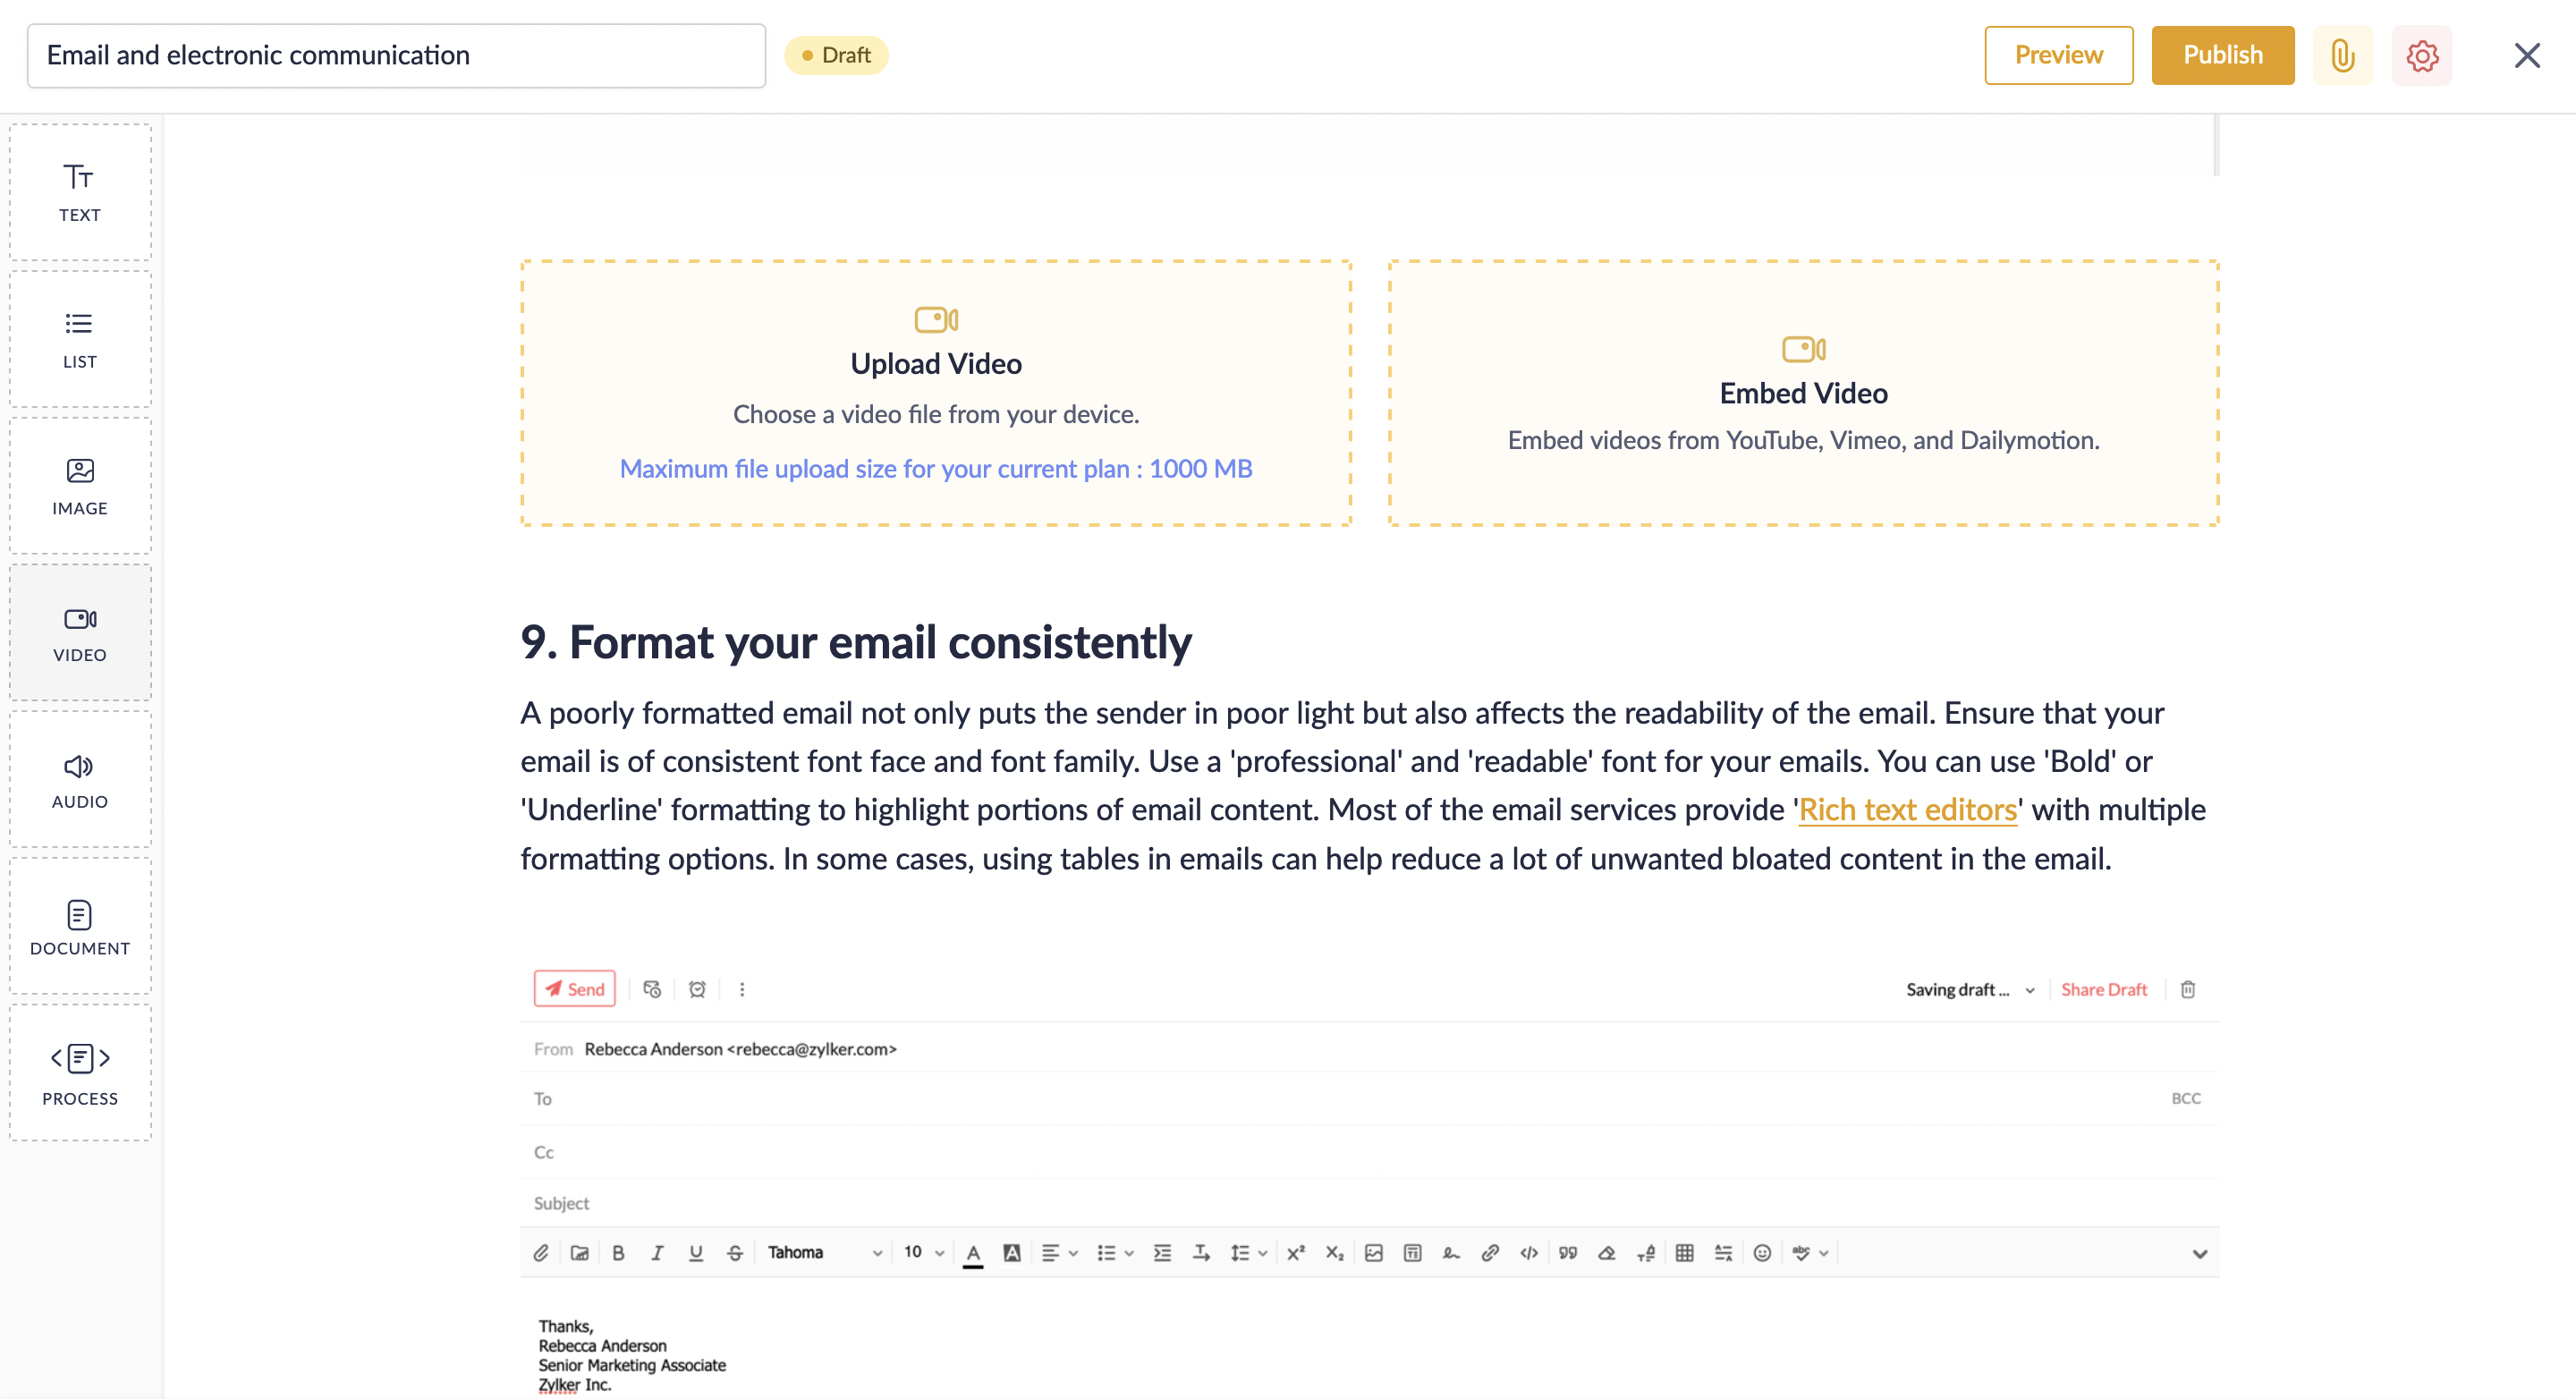Insert an IMAGE block from sidebar
2576x1399 pixels.
click(80, 486)
